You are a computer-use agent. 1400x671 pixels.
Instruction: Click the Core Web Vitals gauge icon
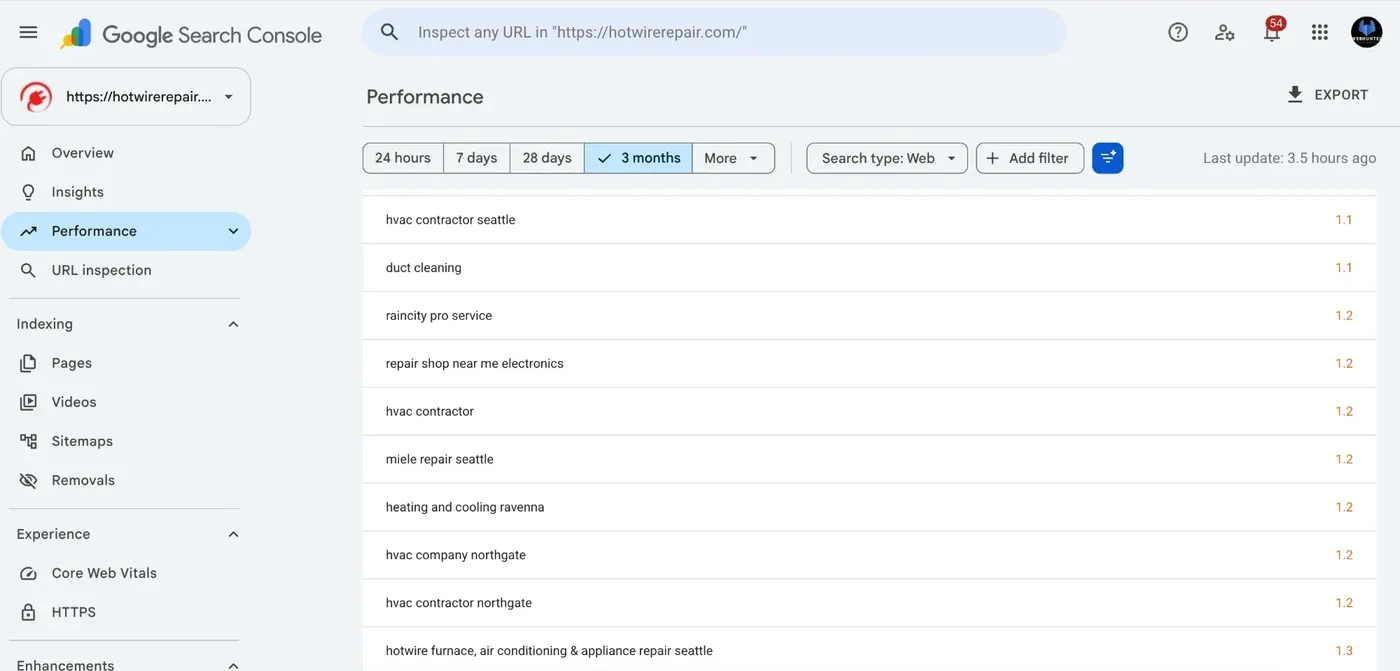pos(29,573)
